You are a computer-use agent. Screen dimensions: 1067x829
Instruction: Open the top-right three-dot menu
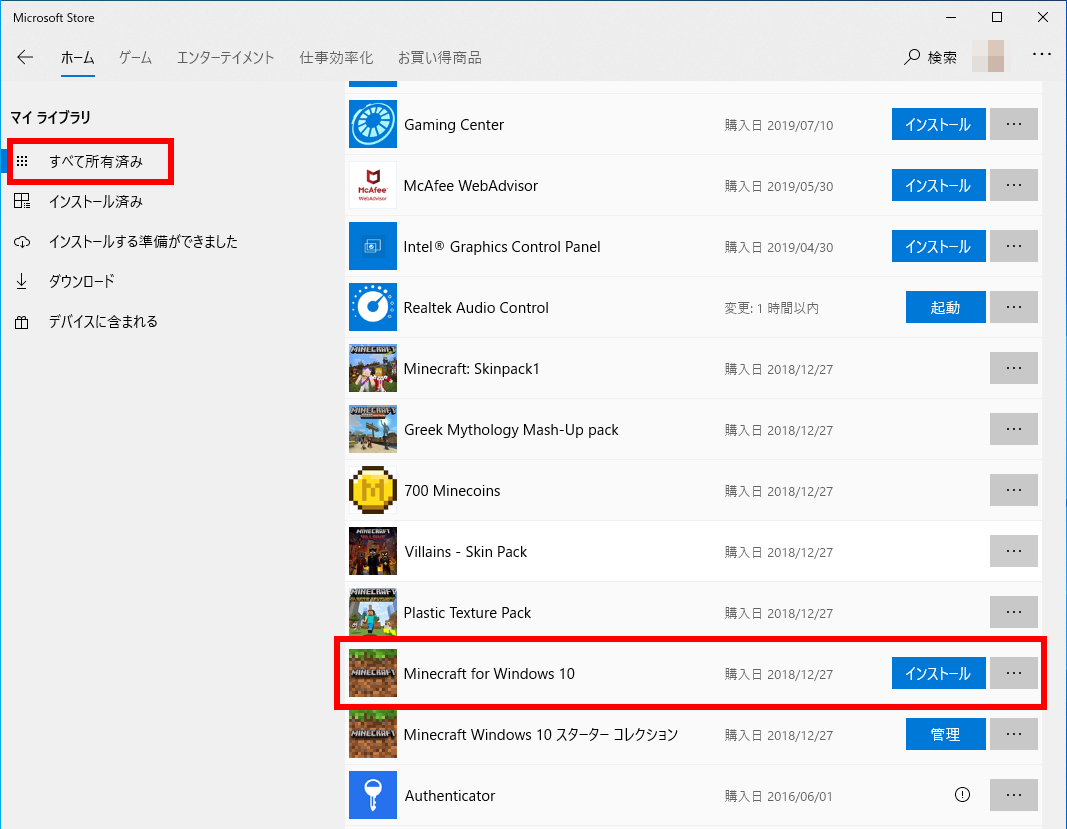coord(1042,54)
